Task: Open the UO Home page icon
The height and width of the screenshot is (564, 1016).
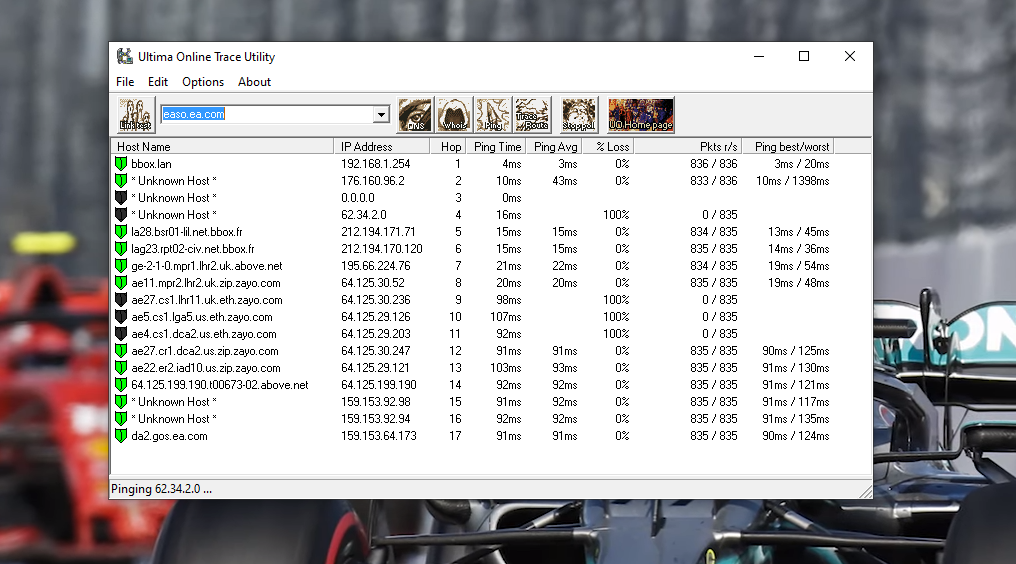Action: pos(641,115)
